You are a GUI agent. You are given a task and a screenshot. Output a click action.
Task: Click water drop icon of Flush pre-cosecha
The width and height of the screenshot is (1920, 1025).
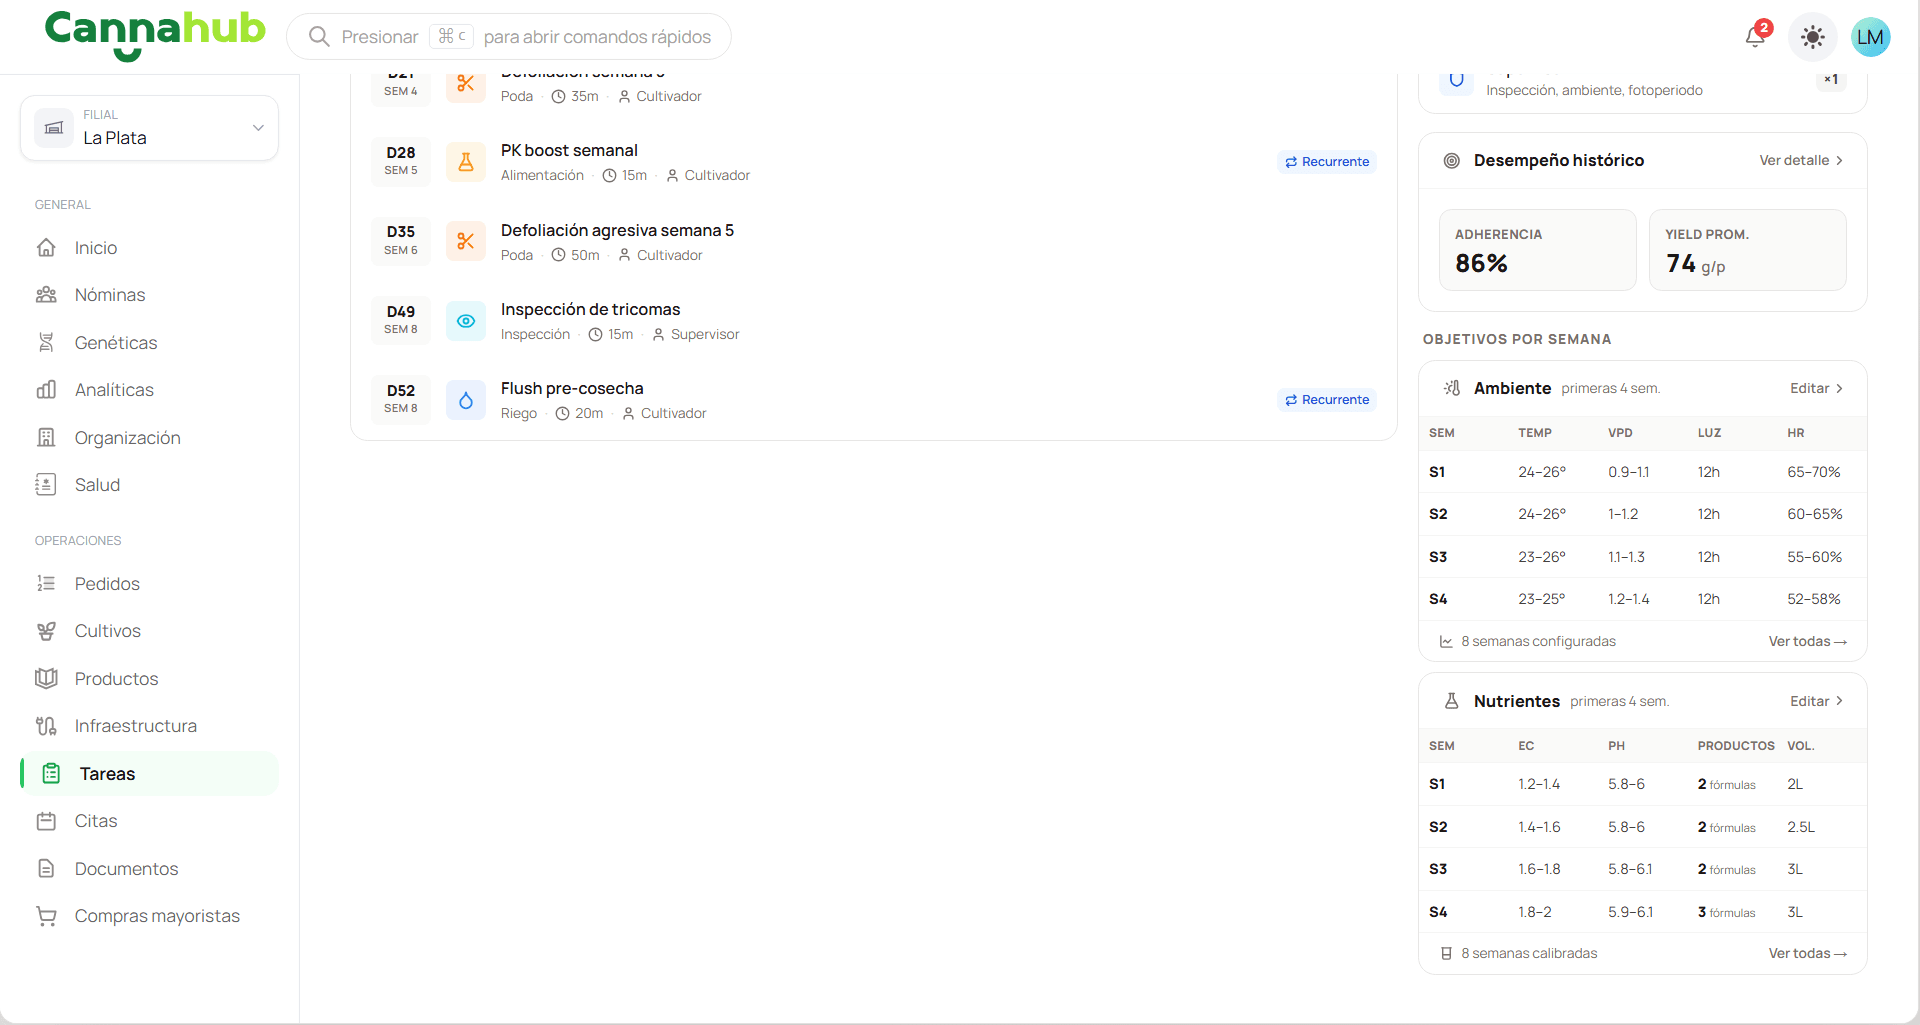[x=466, y=400]
